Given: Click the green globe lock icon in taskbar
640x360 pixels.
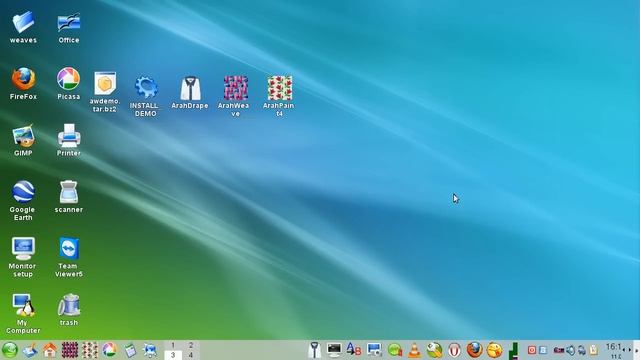Looking at the screenshot, I should [x=395, y=350].
